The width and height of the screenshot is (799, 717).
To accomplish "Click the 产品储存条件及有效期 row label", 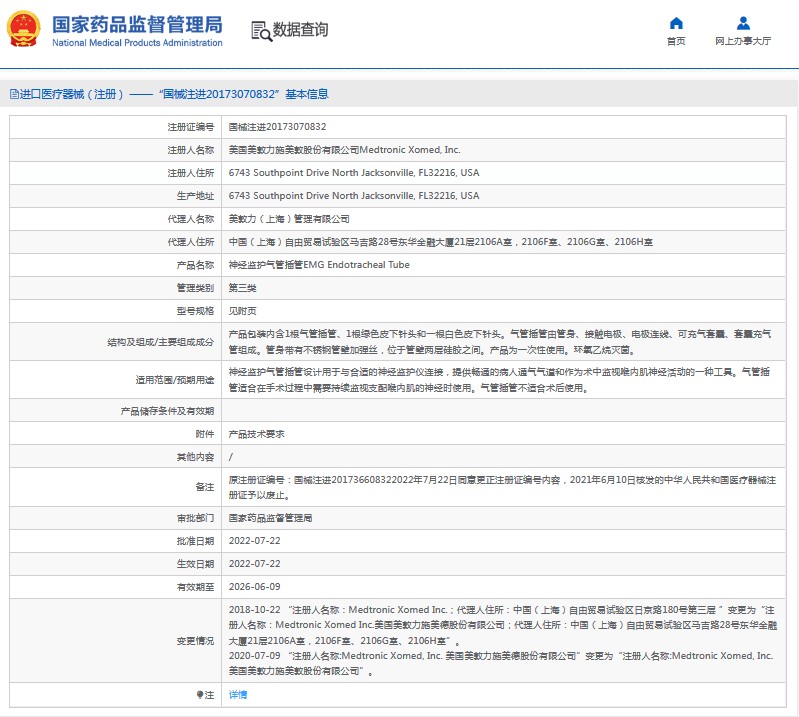I will point(167,411).
